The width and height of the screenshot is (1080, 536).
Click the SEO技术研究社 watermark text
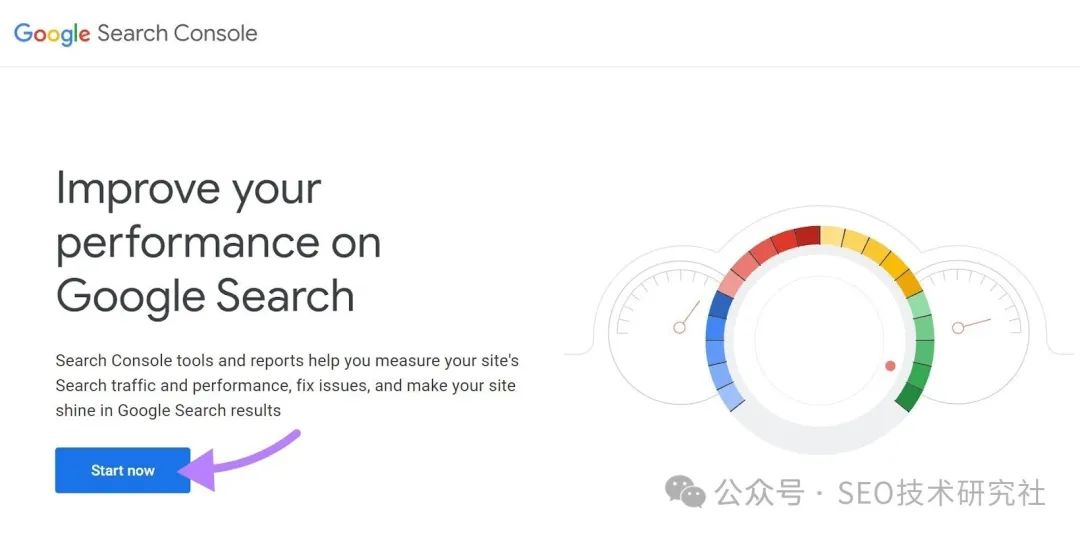[940, 493]
